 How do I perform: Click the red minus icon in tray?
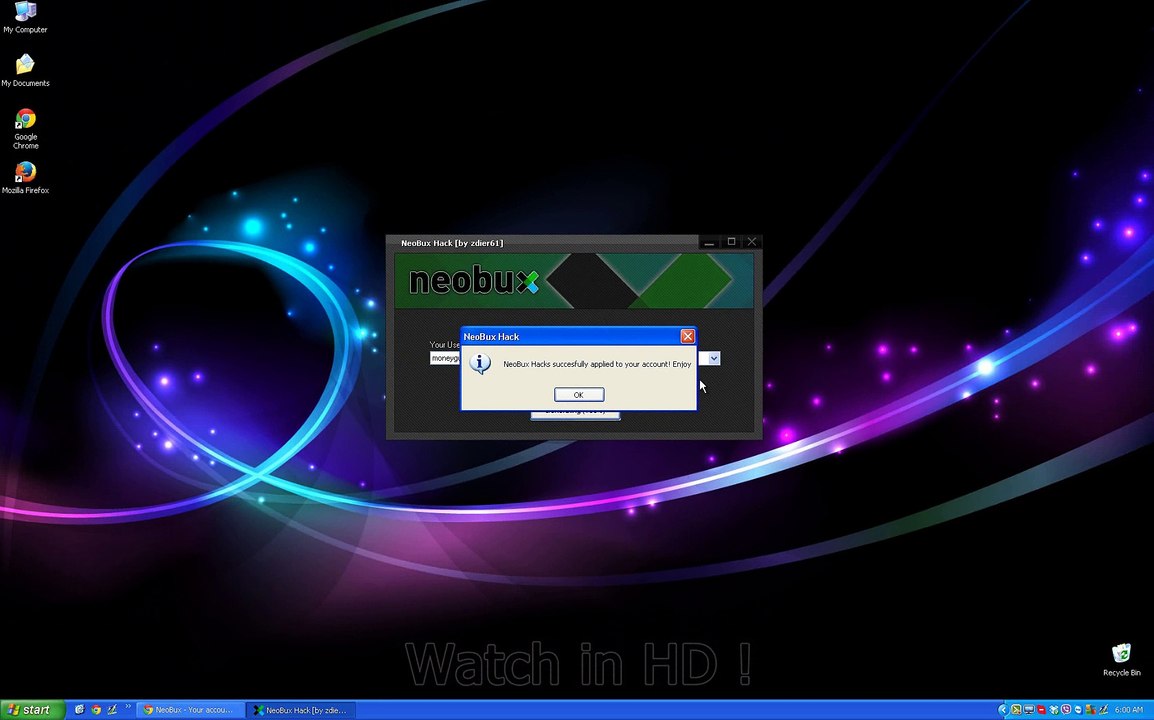click(x=1041, y=710)
